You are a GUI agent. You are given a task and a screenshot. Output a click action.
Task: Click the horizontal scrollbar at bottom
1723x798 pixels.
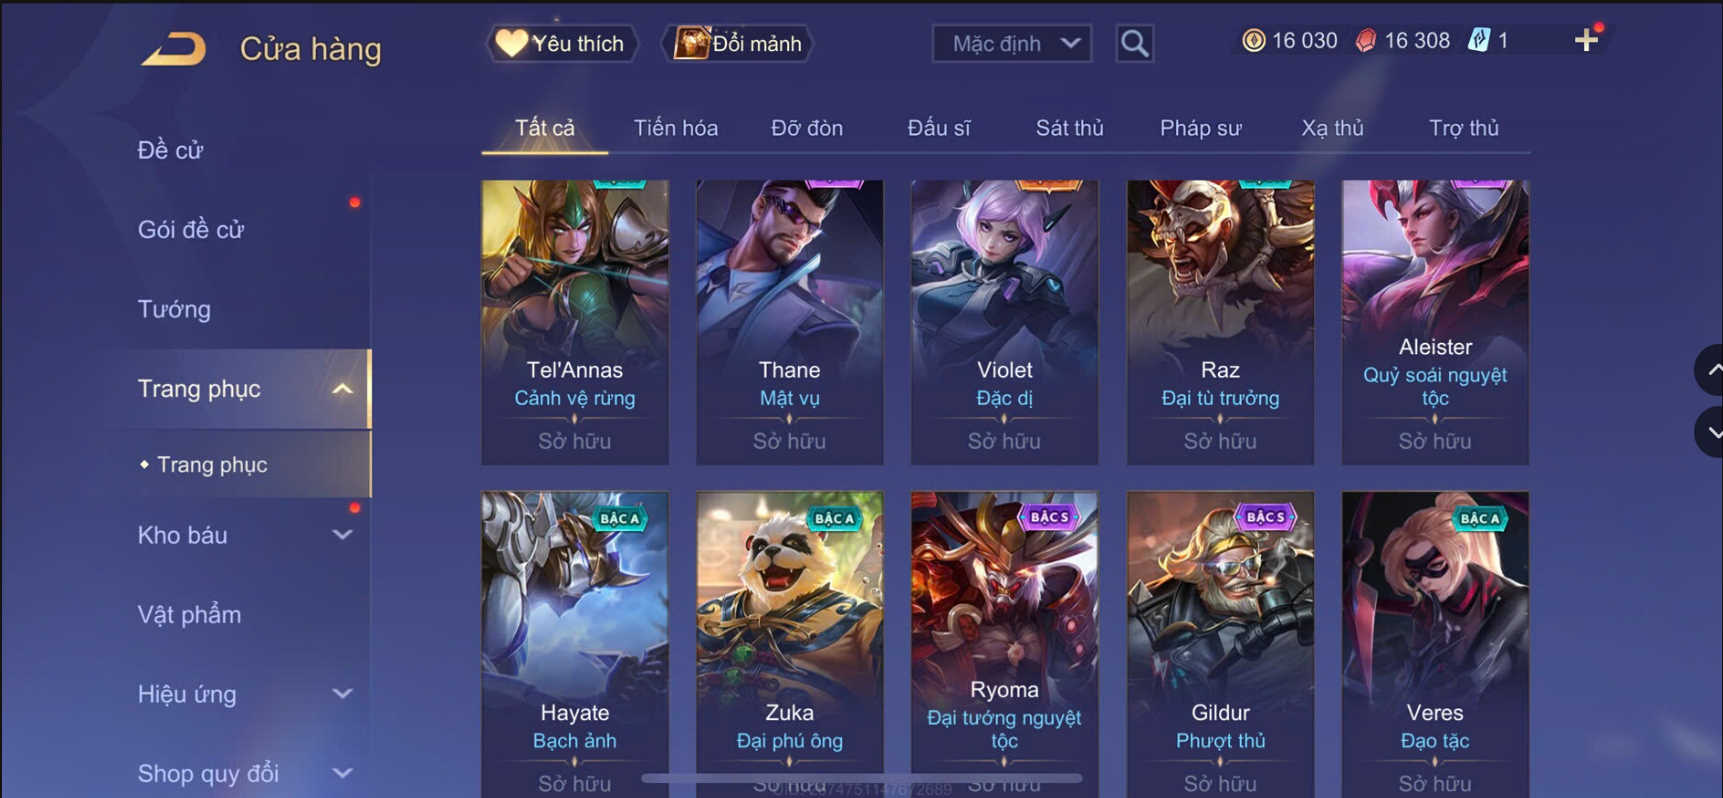click(x=862, y=778)
